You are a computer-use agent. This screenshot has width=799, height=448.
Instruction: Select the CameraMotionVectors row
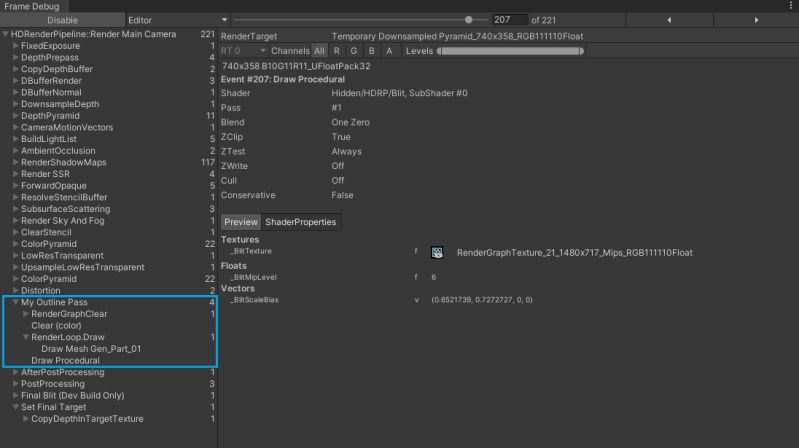109,127
